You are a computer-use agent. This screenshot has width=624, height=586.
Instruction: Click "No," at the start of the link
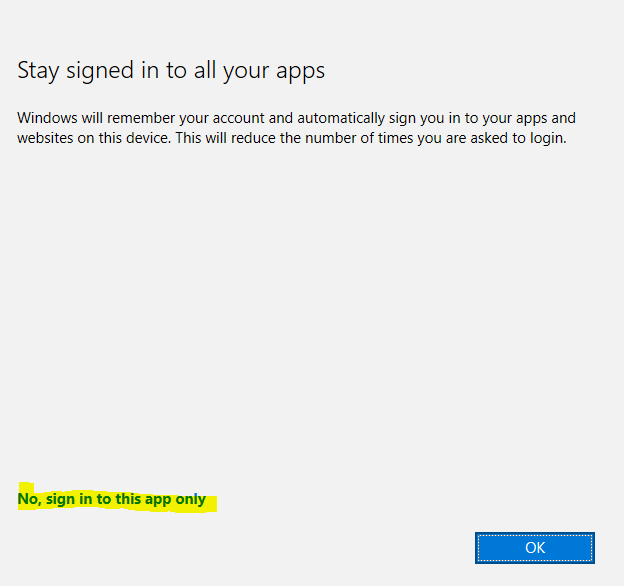click(x=30, y=499)
